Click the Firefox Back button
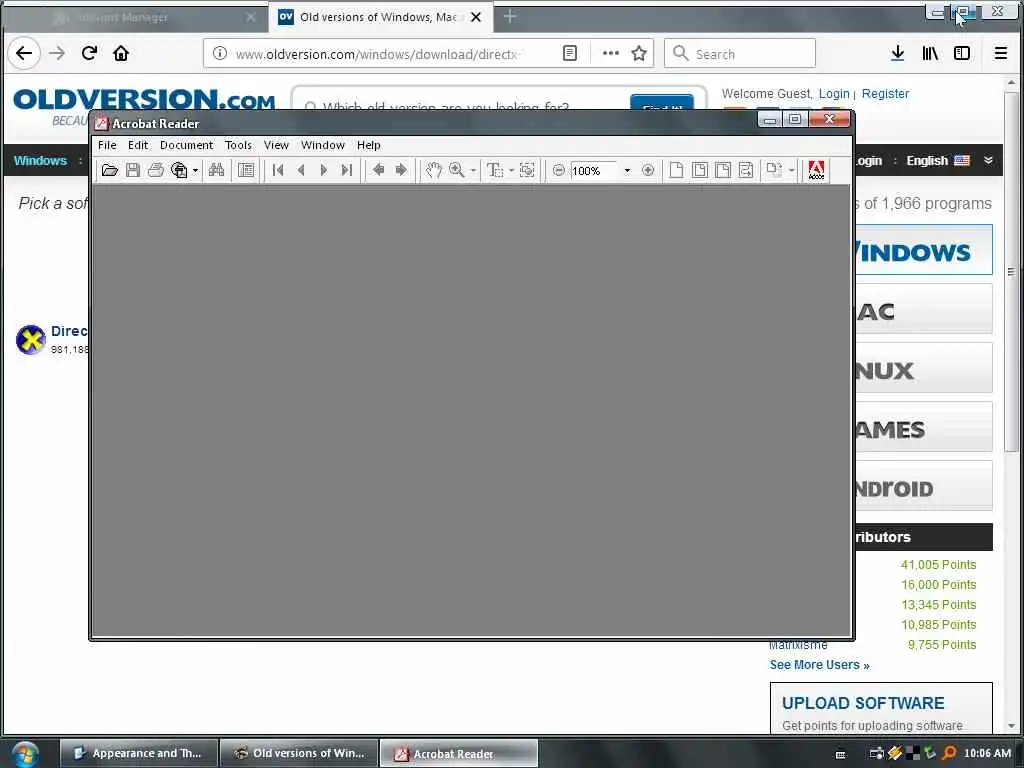Viewport: 1024px width, 768px height. (x=24, y=54)
